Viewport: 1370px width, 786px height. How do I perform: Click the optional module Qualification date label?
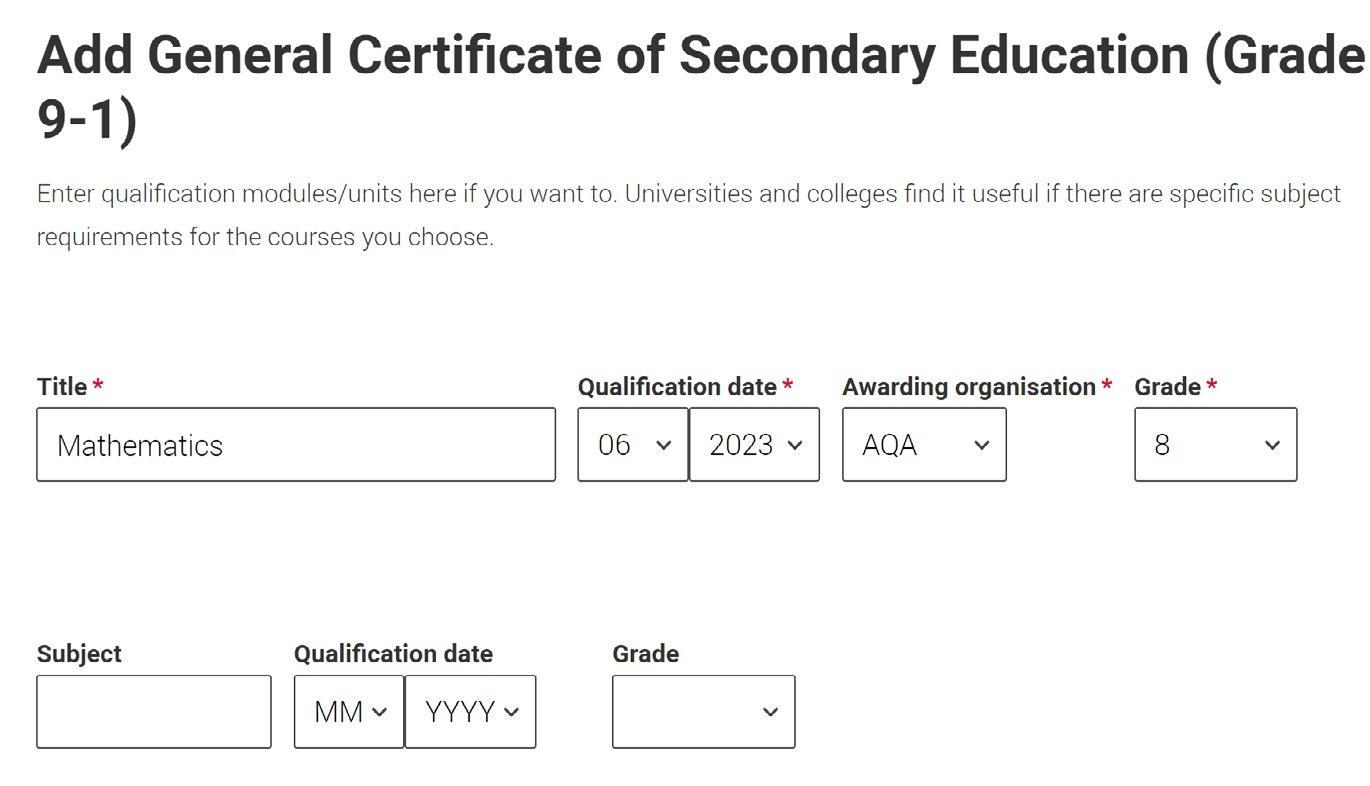coord(393,654)
